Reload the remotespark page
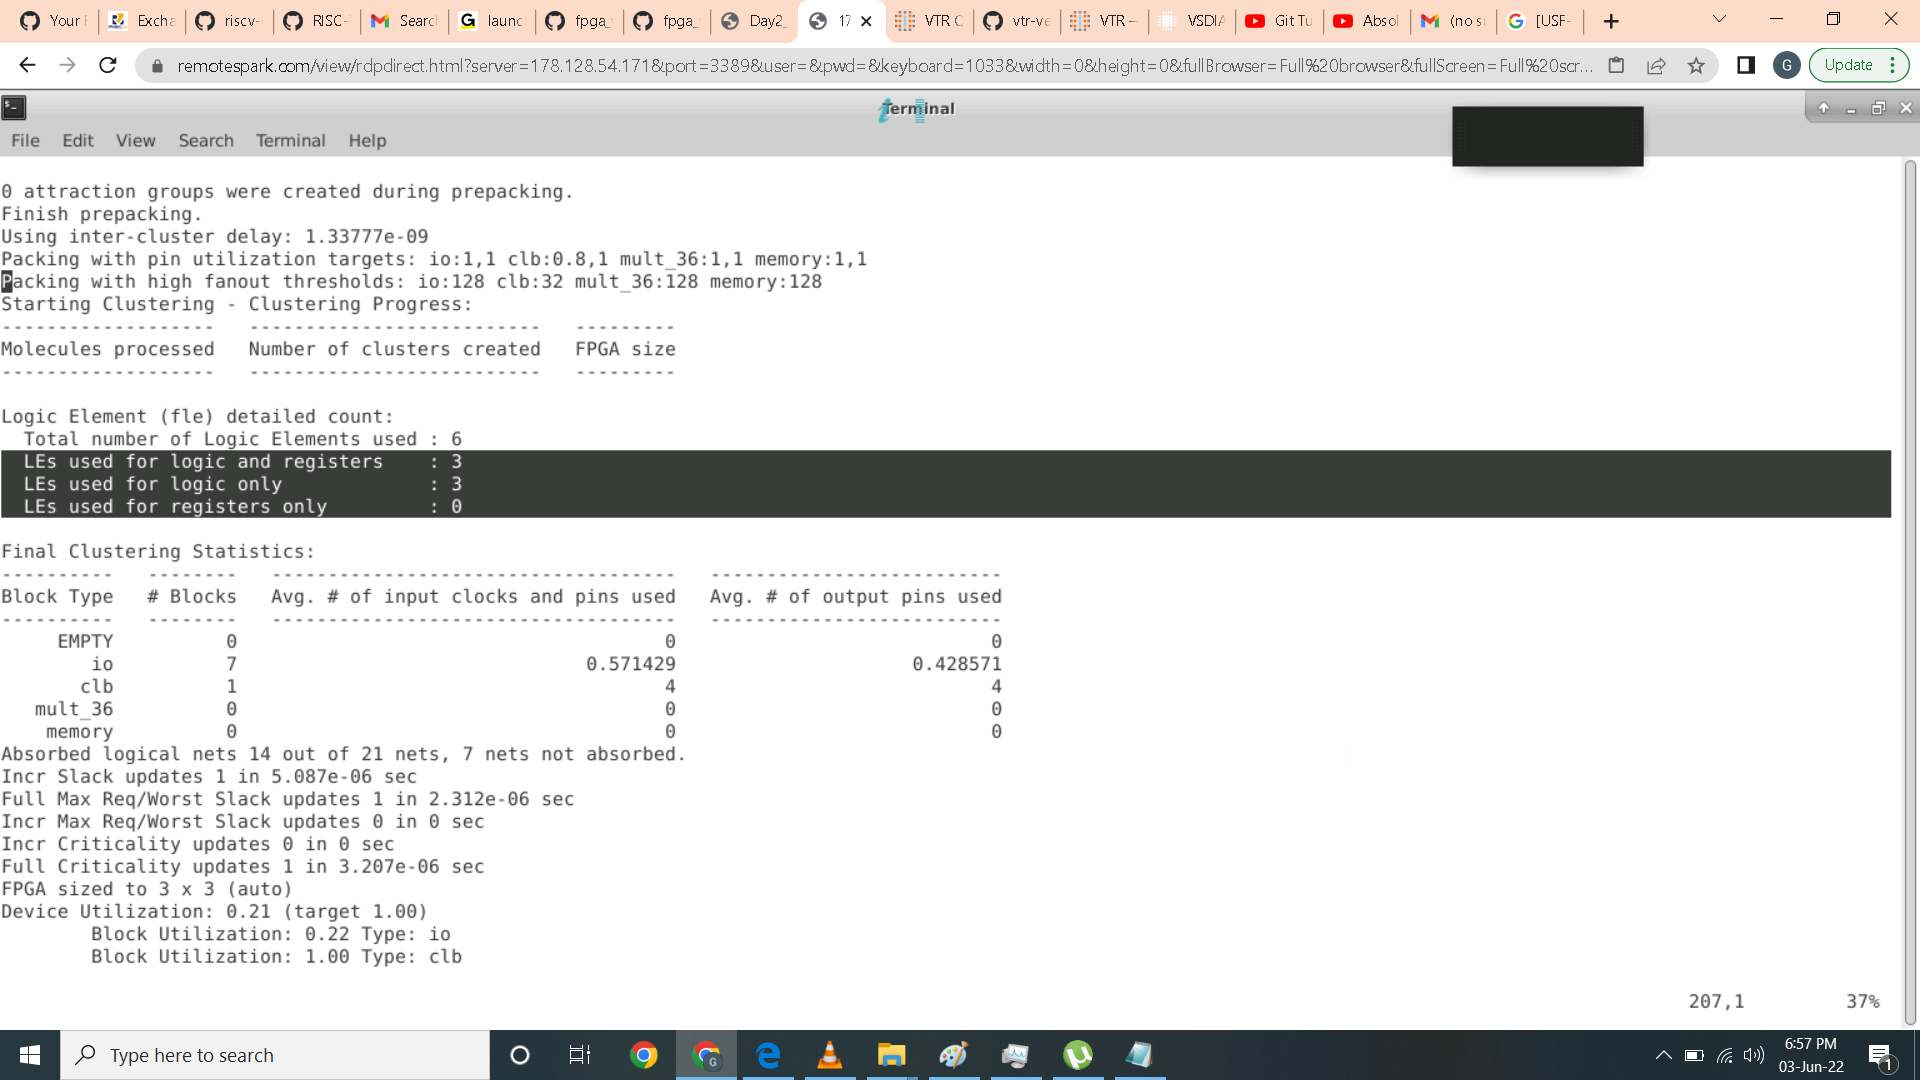1920x1080 pixels. 108,65
